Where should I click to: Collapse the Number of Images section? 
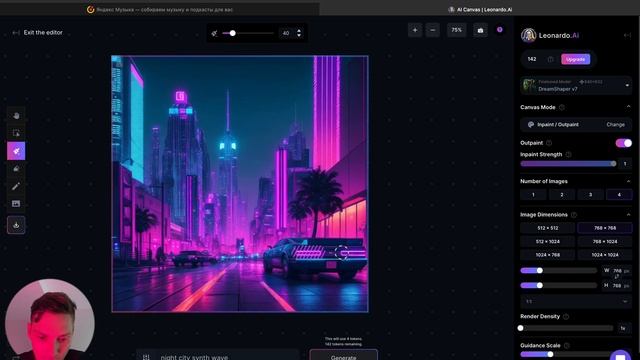628,181
